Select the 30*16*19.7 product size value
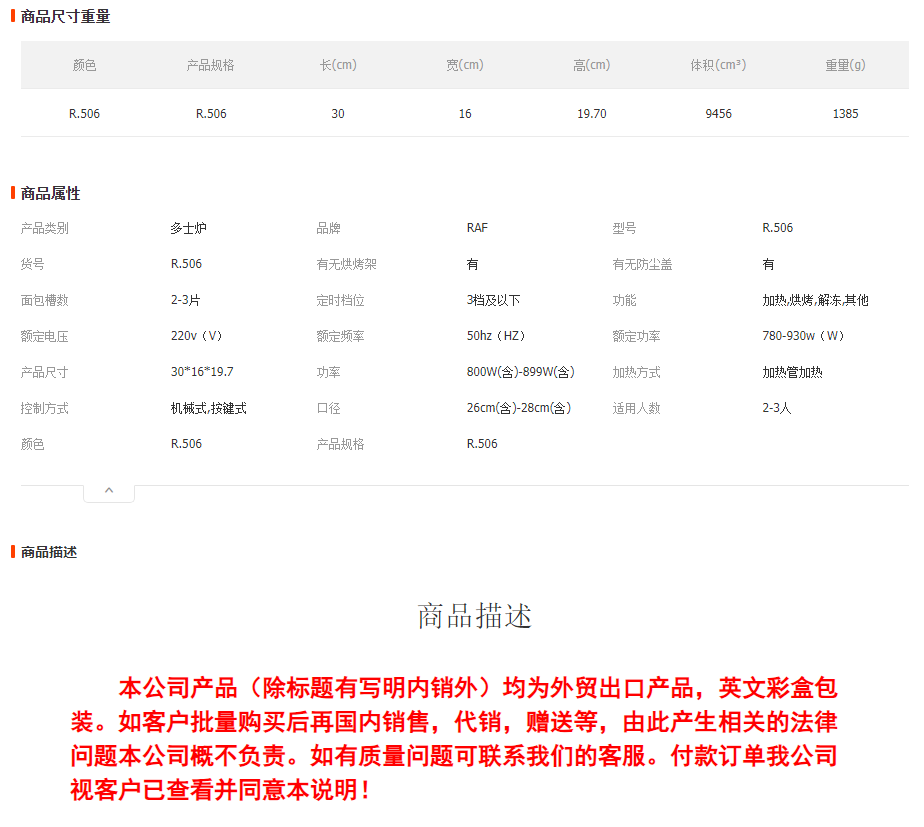924x827 pixels. pyautogui.click(x=202, y=372)
